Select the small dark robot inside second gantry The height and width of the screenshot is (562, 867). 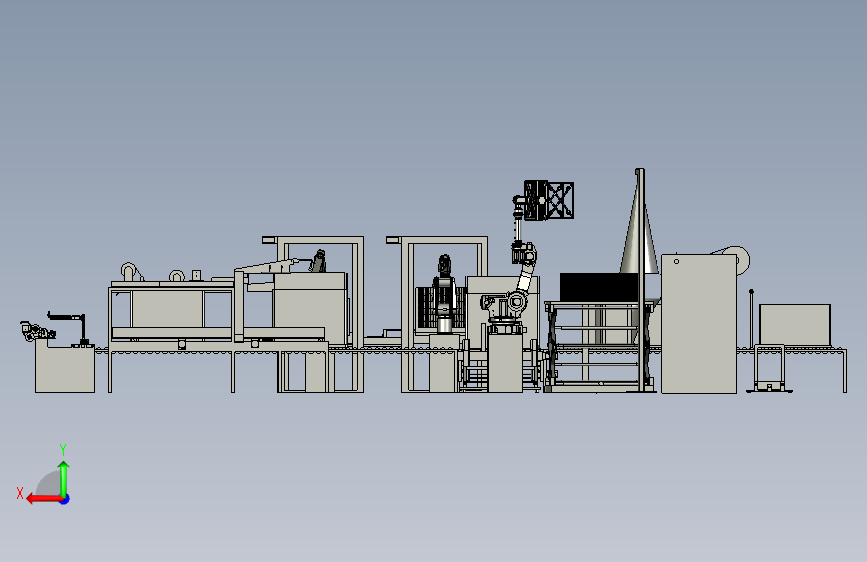(445, 294)
